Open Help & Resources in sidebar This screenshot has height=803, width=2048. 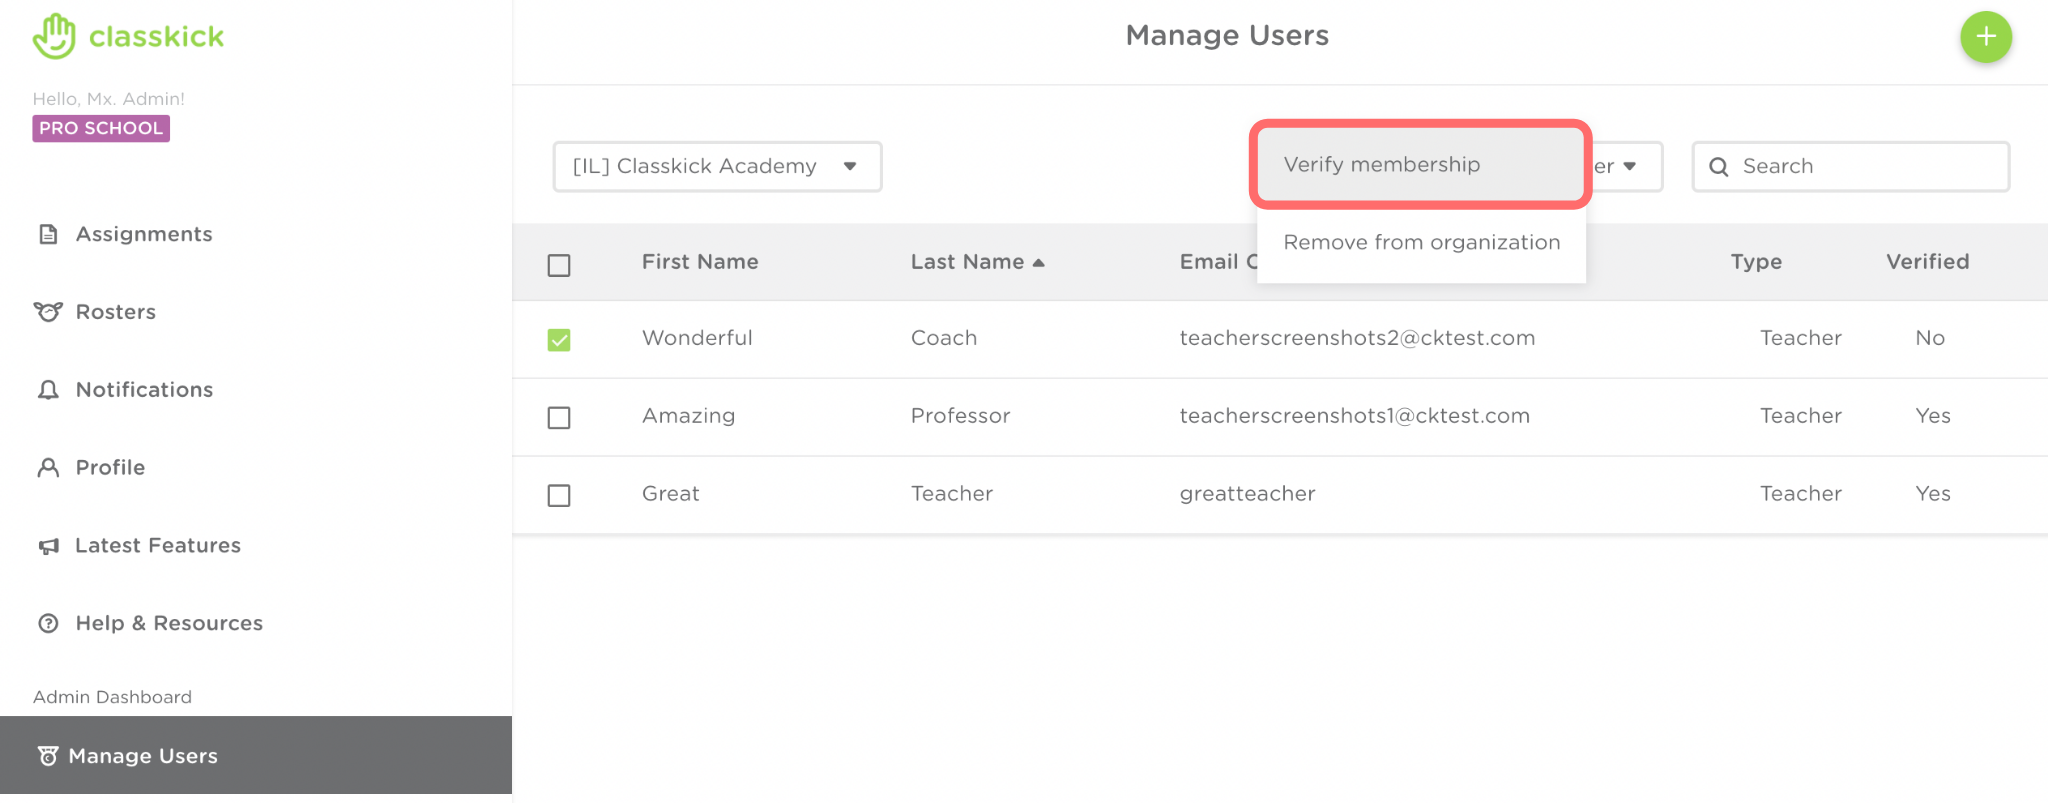pyautogui.click(x=168, y=624)
